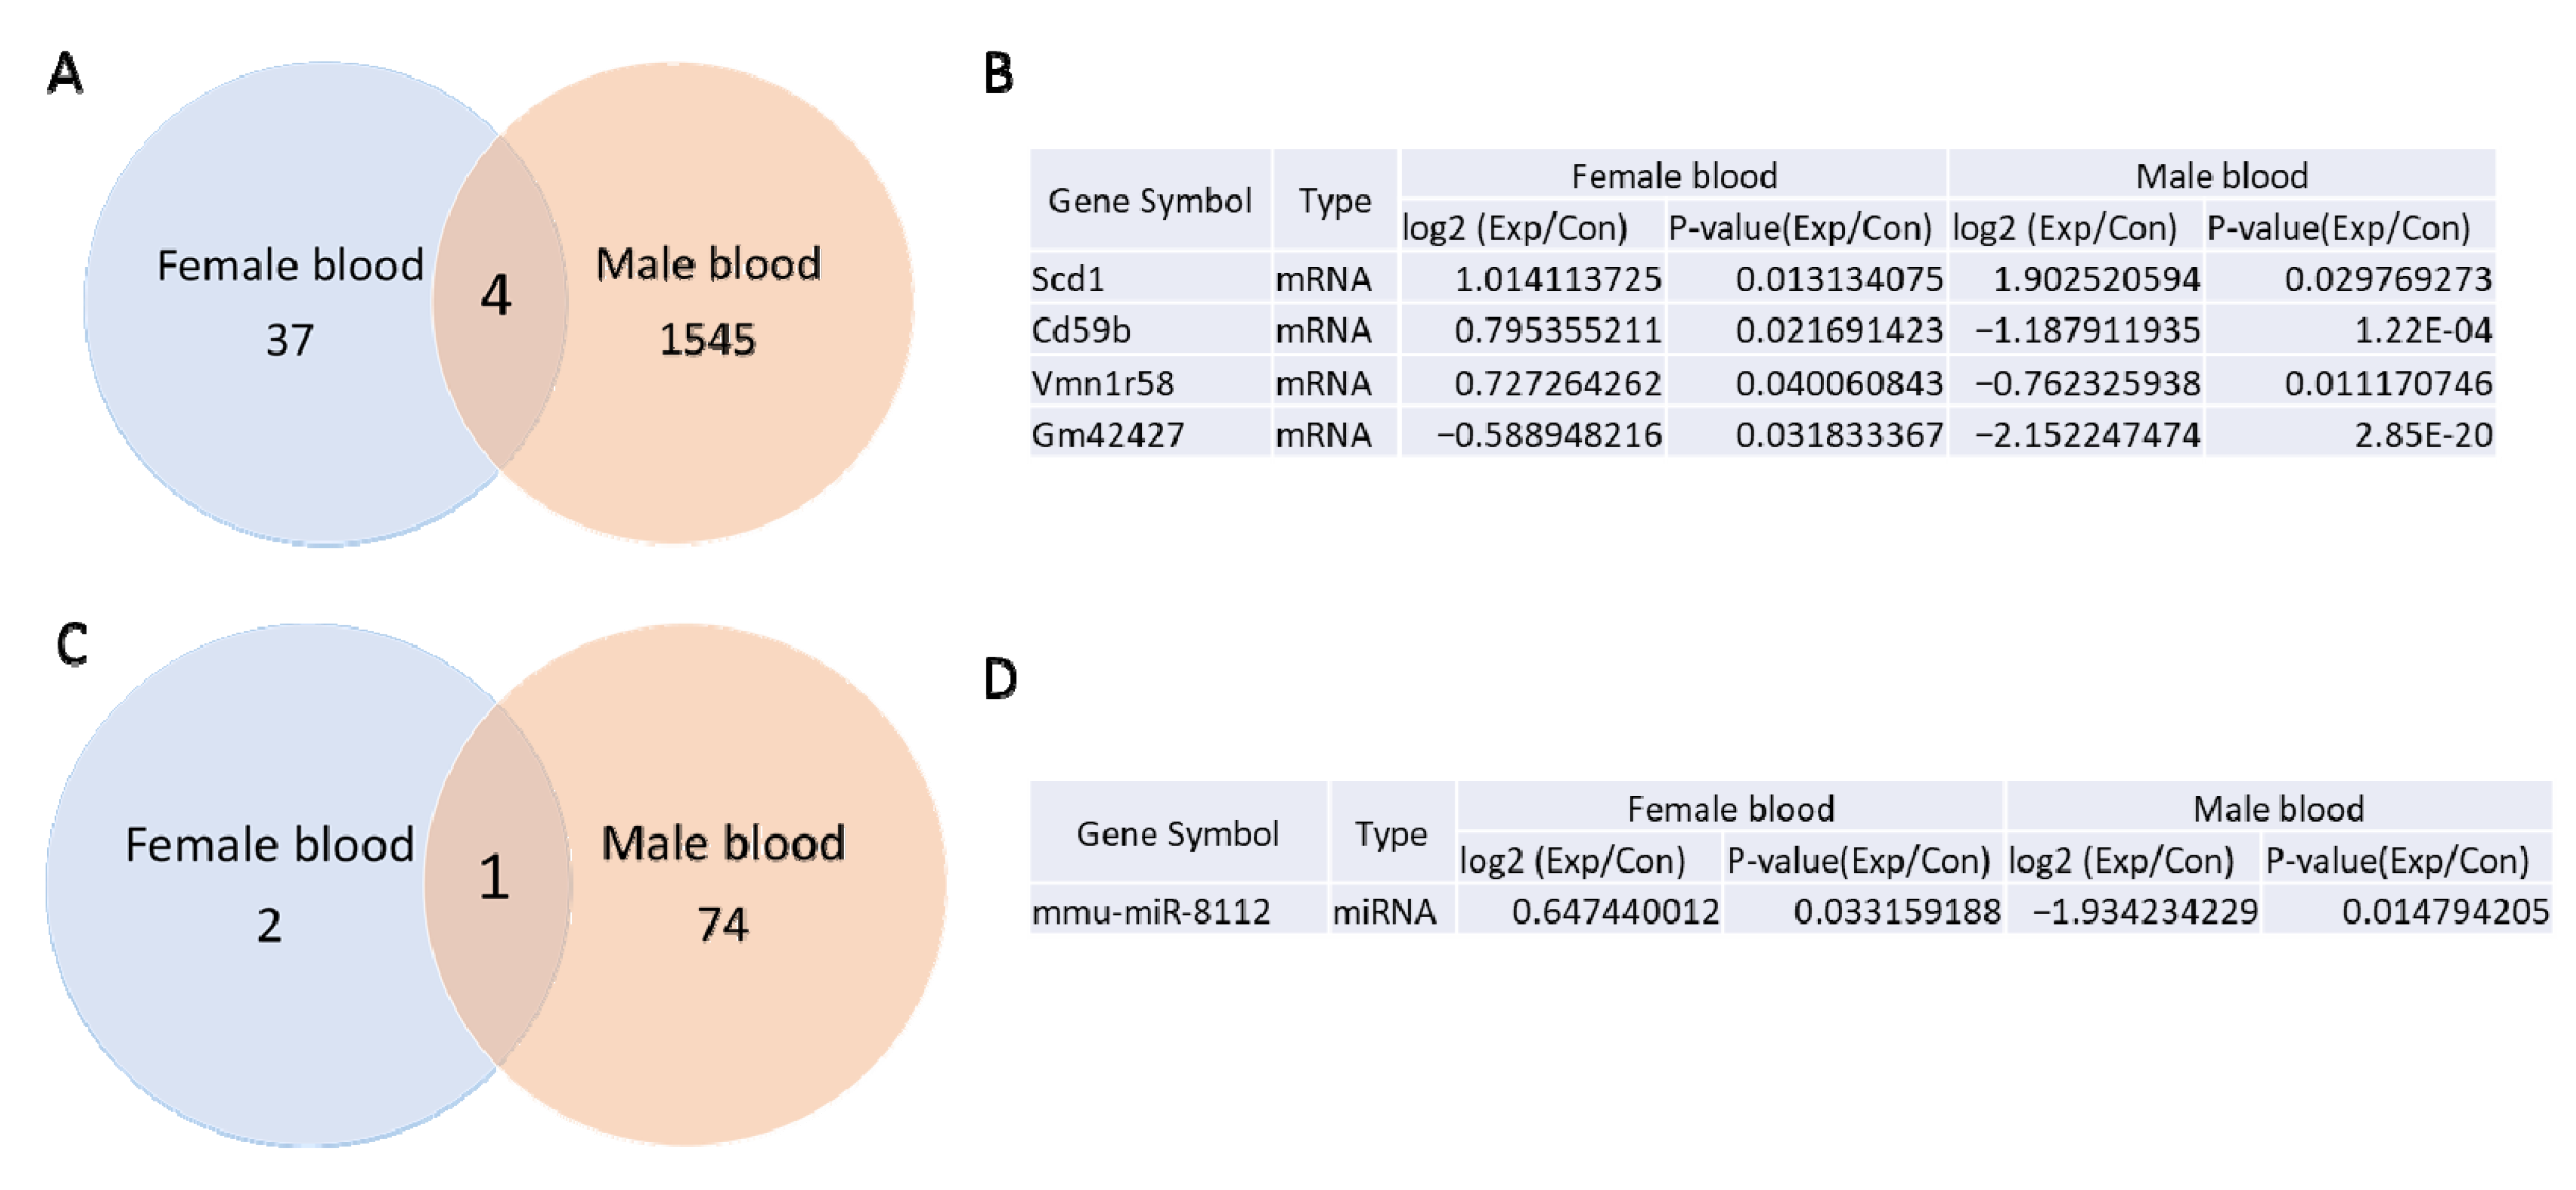
Task: Click the 2.85E-20 P-value cell
Action: 2422,435
